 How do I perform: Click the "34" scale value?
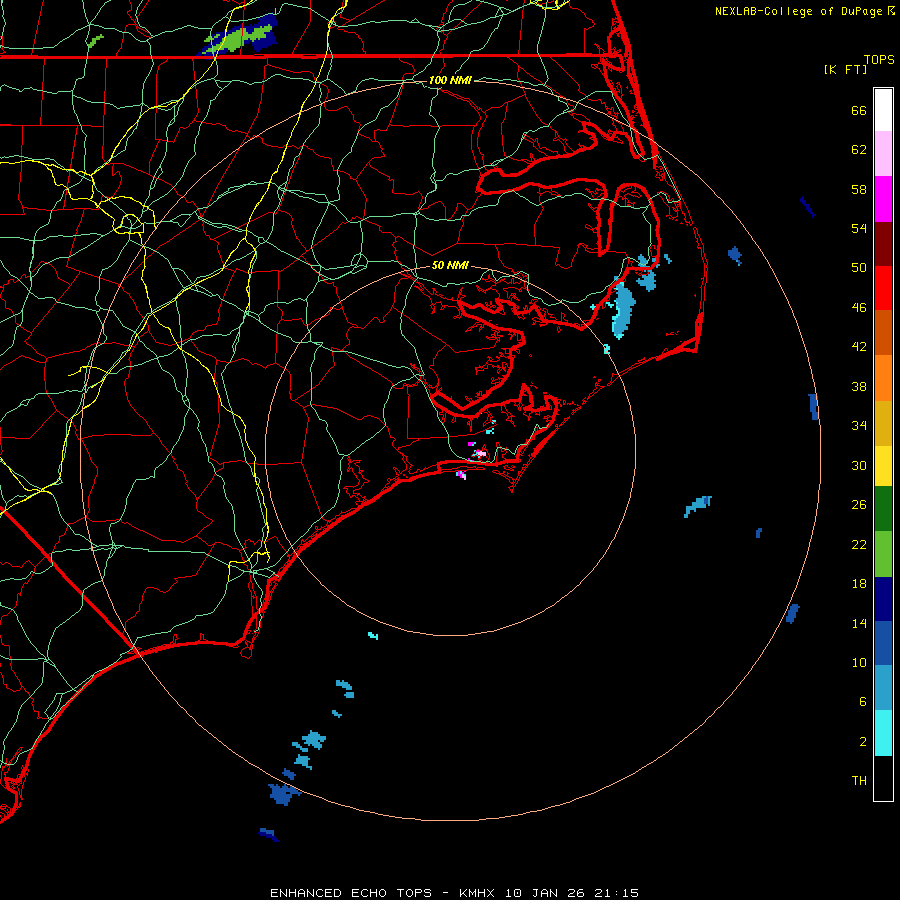859,426
